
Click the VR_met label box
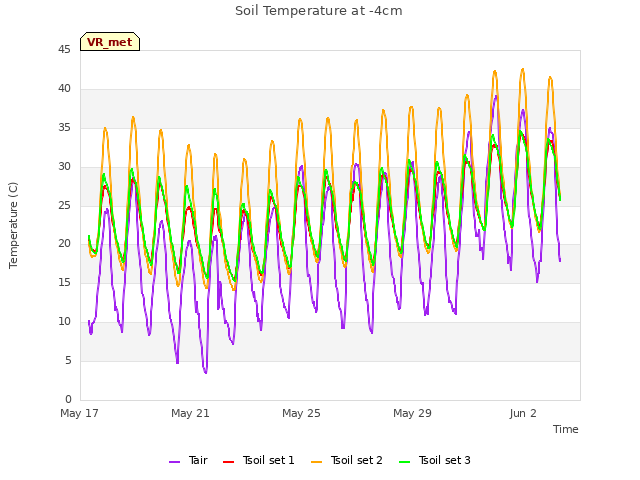pos(110,42)
